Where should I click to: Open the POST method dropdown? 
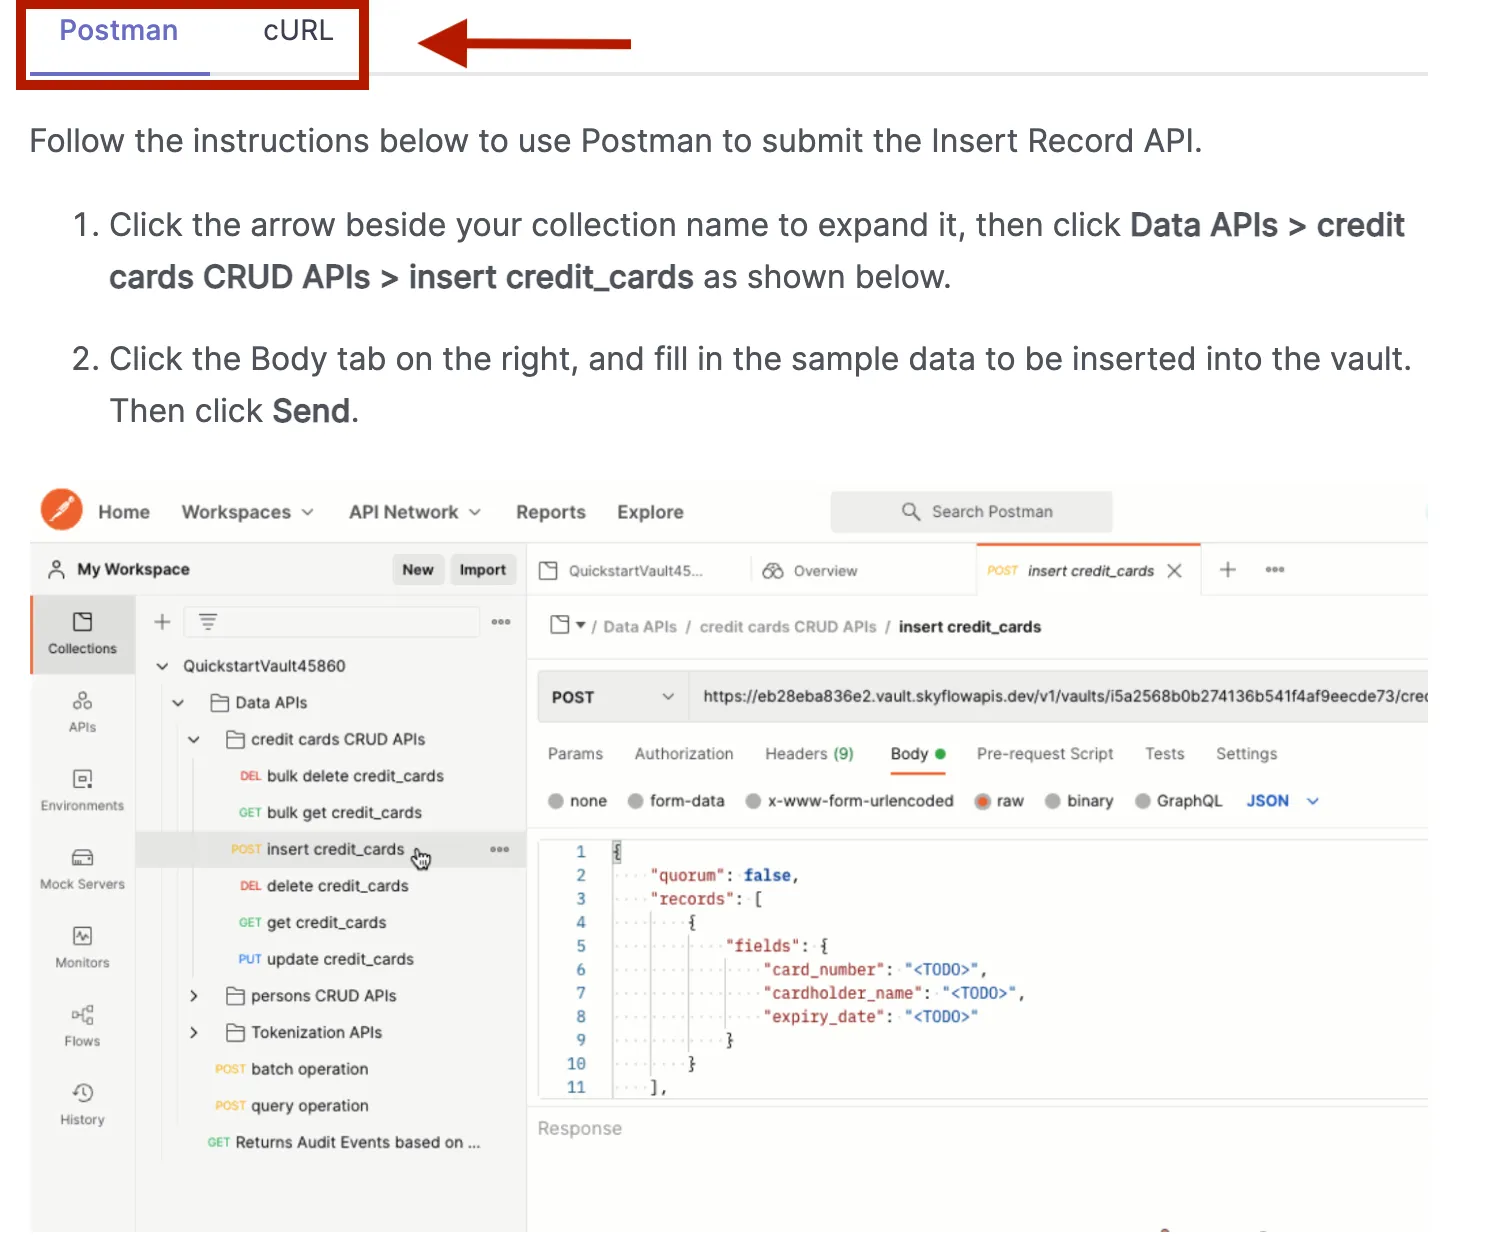click(612, 697)
